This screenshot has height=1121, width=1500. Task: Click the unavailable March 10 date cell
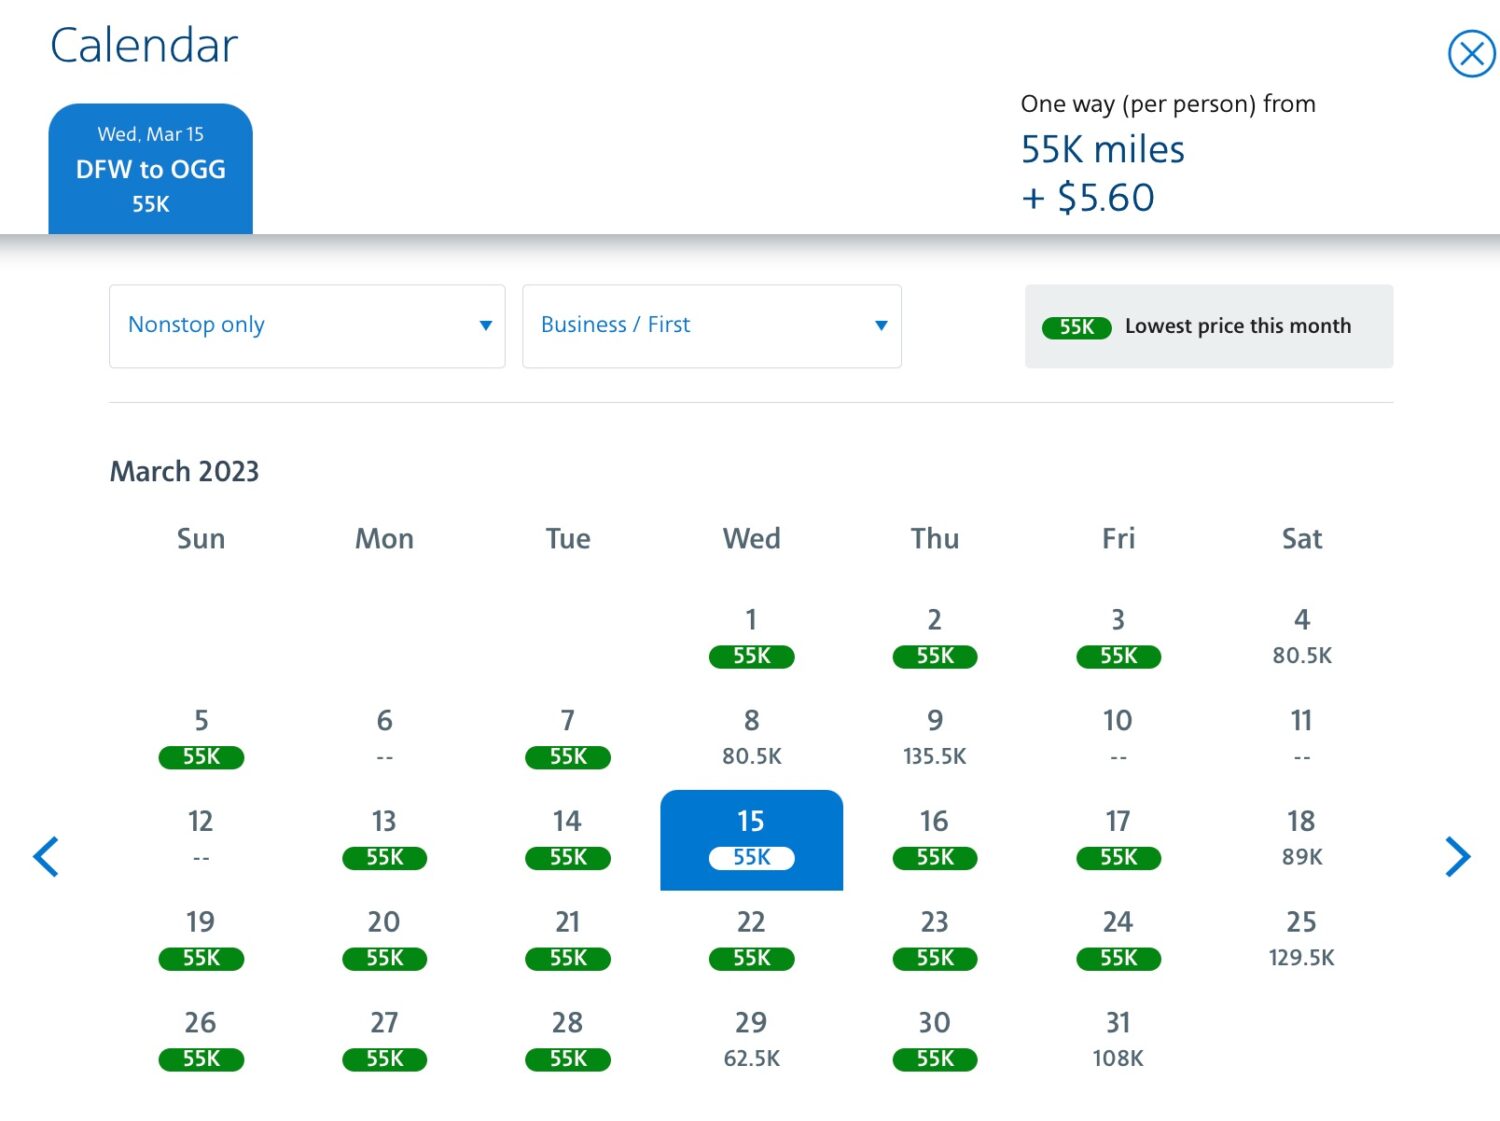[x=1117, y=737]
